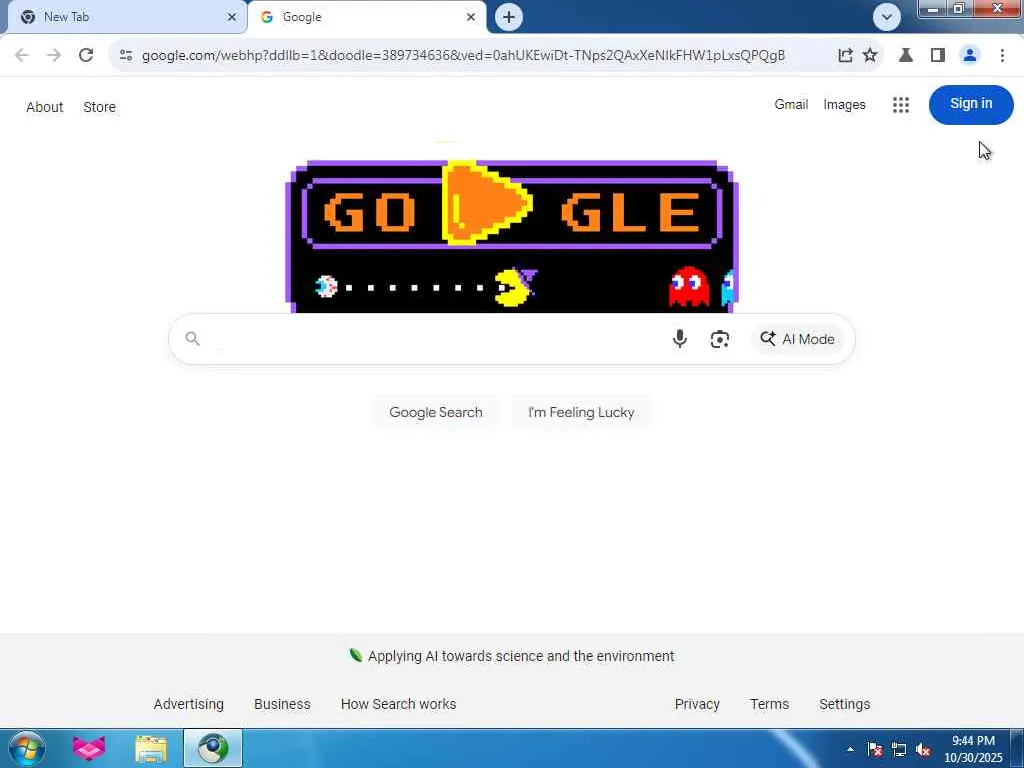View site information icon in address bar
1024x768 pixels.
pyautogui.click(x=126, y=56)
